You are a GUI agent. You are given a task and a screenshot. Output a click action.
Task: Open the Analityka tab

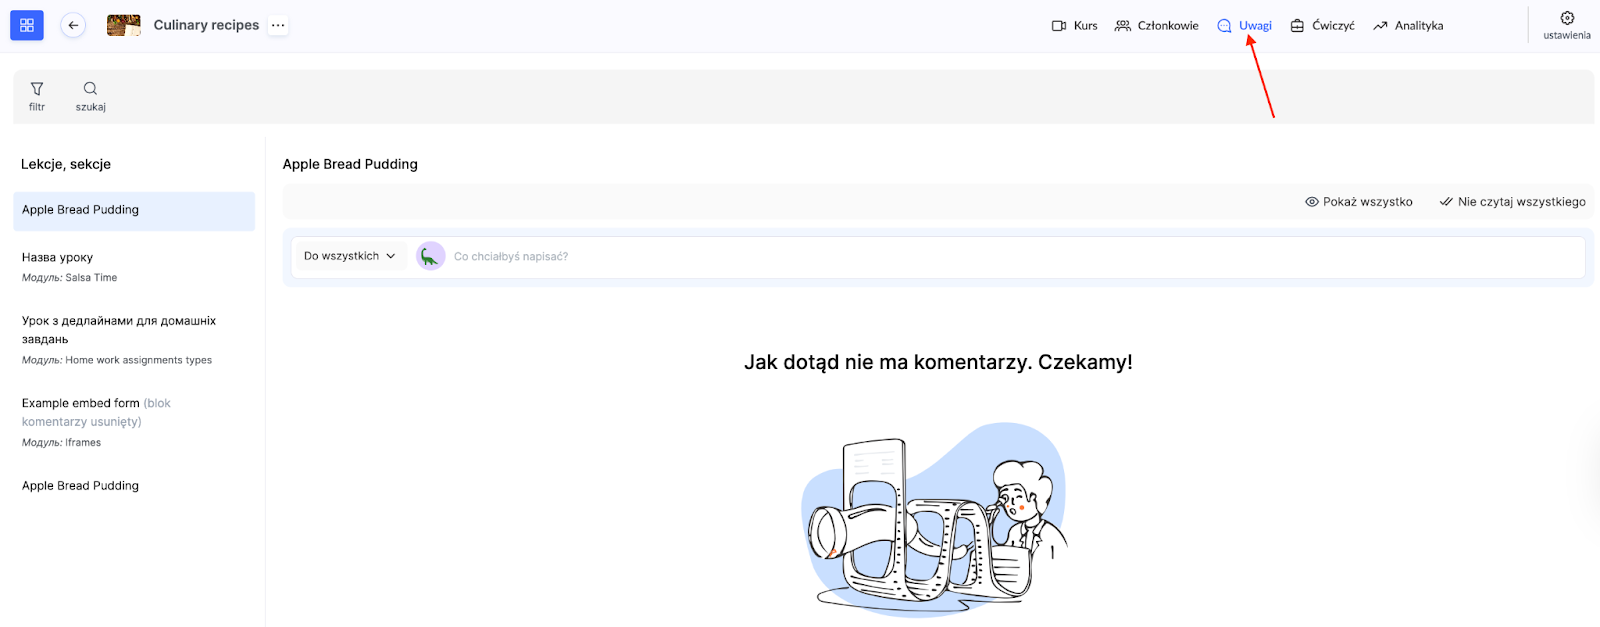click(1408, 26)
